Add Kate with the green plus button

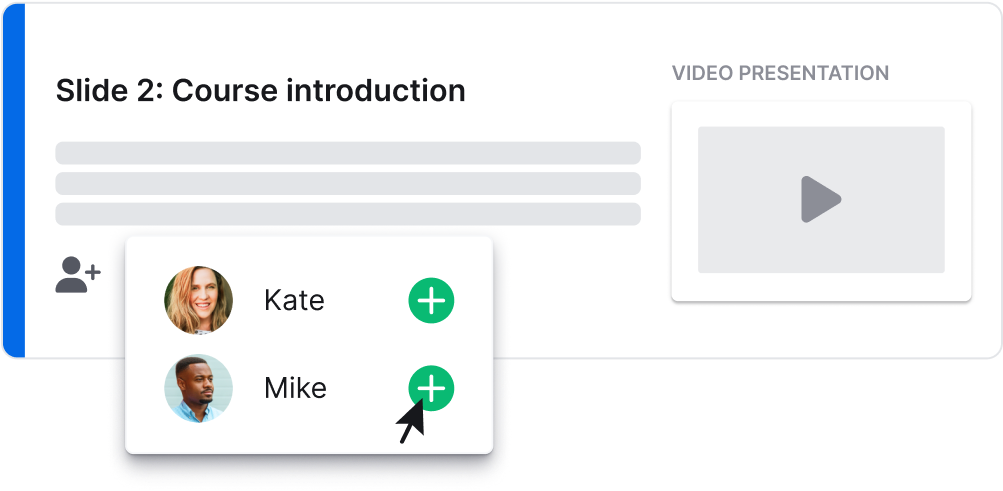(x=431, y=300)
